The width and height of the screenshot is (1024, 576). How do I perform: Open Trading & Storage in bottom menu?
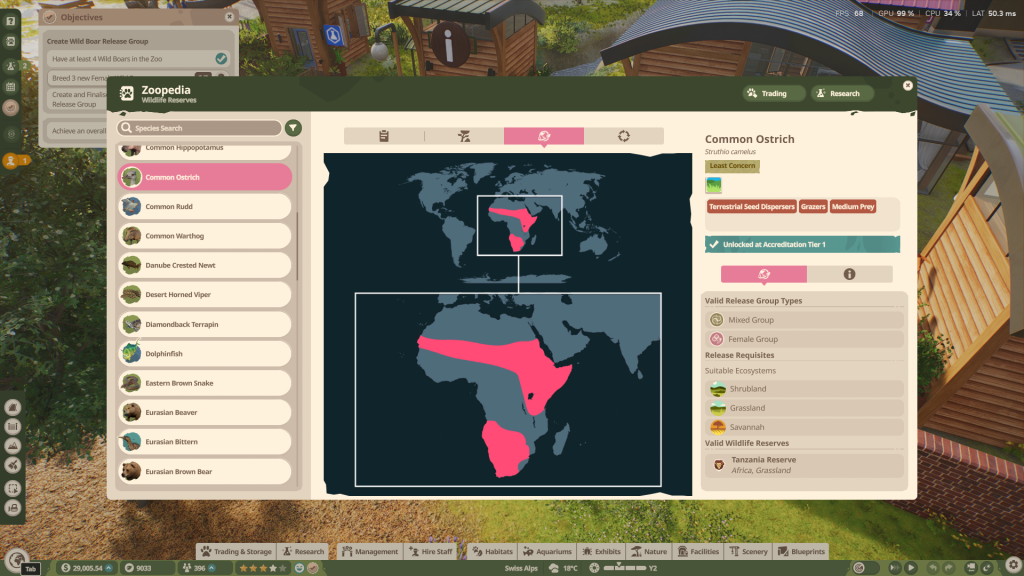tap(236, 551)
